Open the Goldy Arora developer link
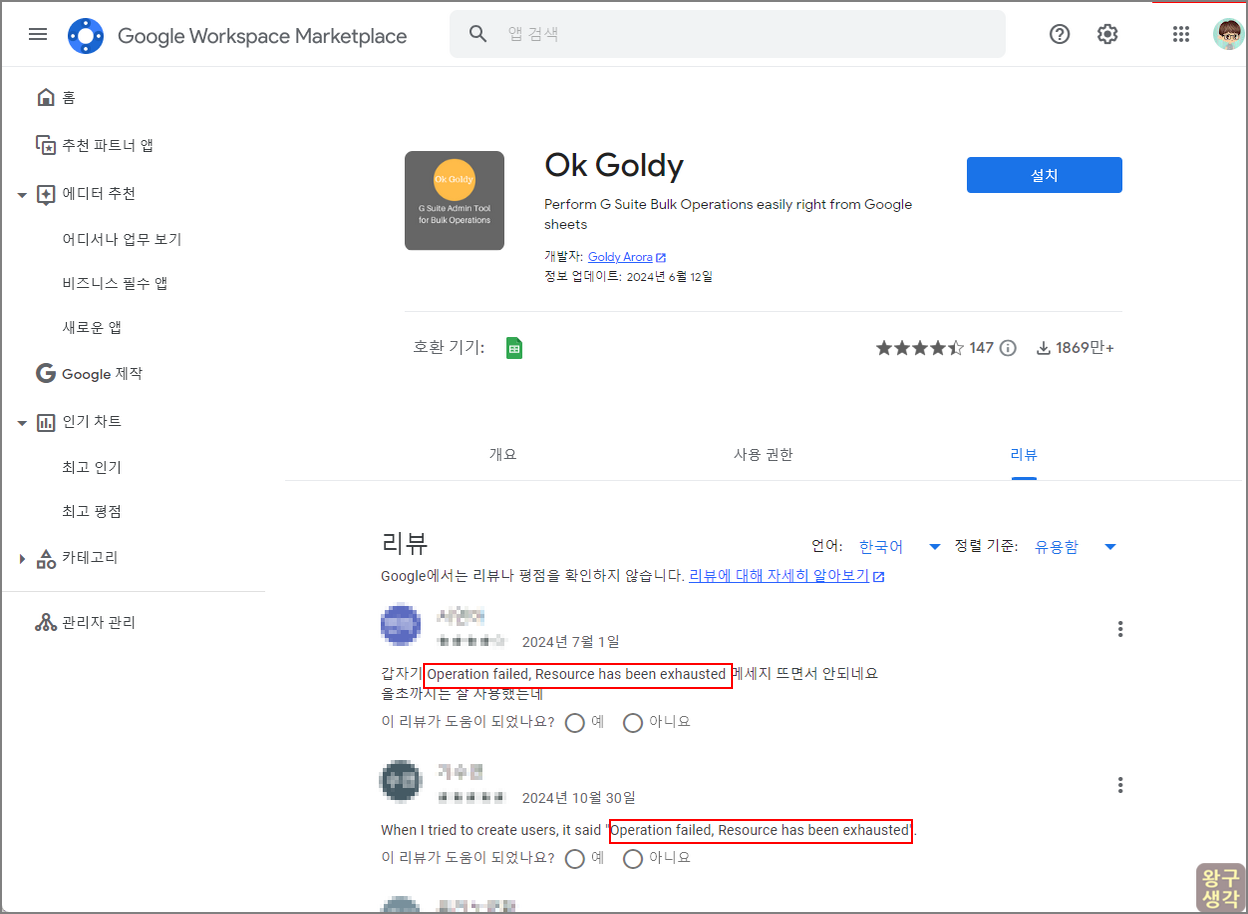This screenshot has width=1248, height=914. click(620, 256)
